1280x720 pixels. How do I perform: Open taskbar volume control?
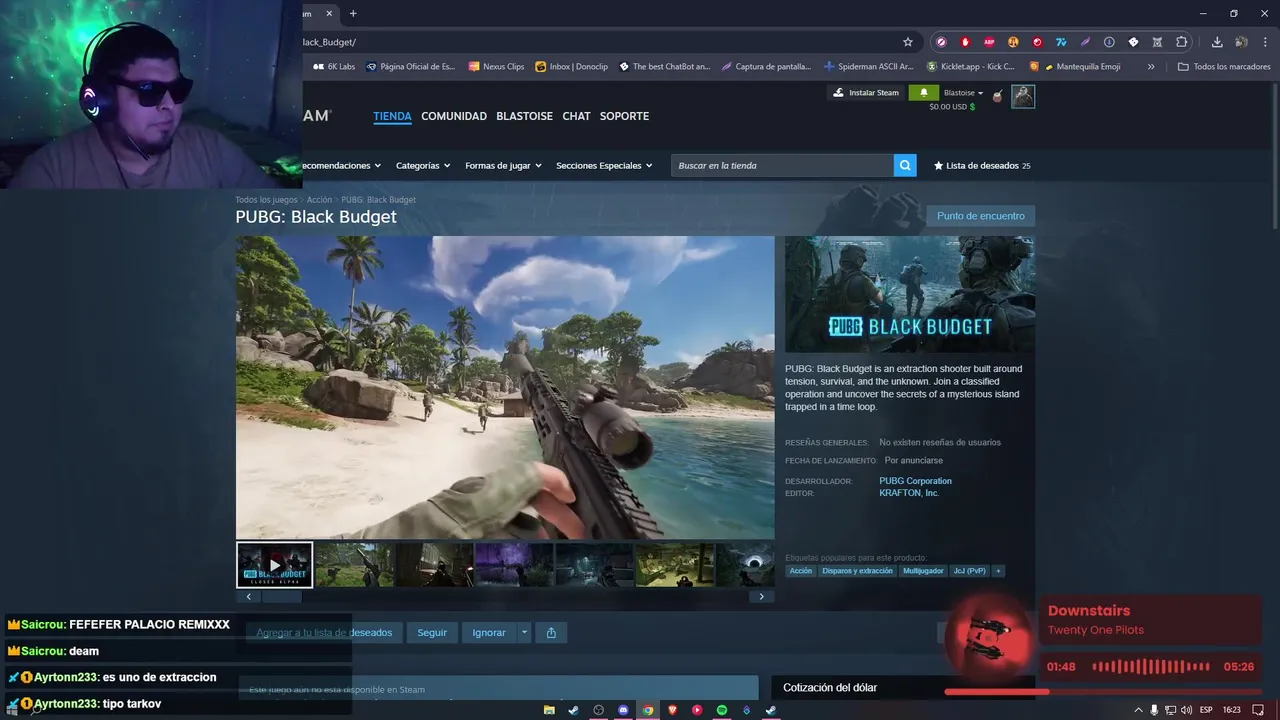click(1185, 710)
